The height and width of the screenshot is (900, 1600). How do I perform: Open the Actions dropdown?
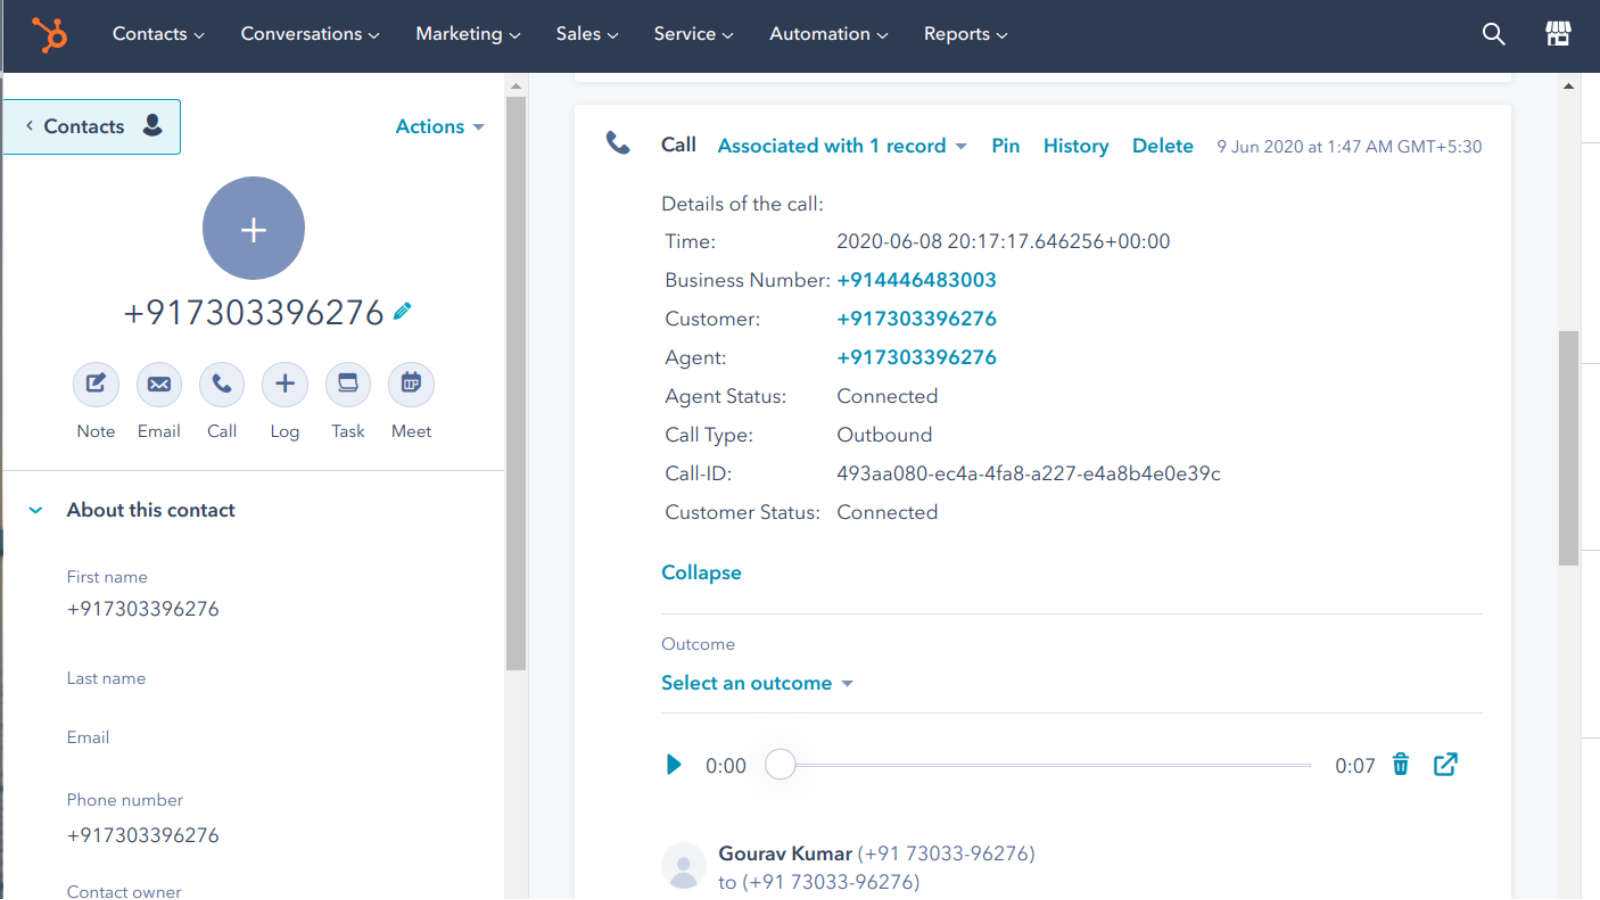440,126
